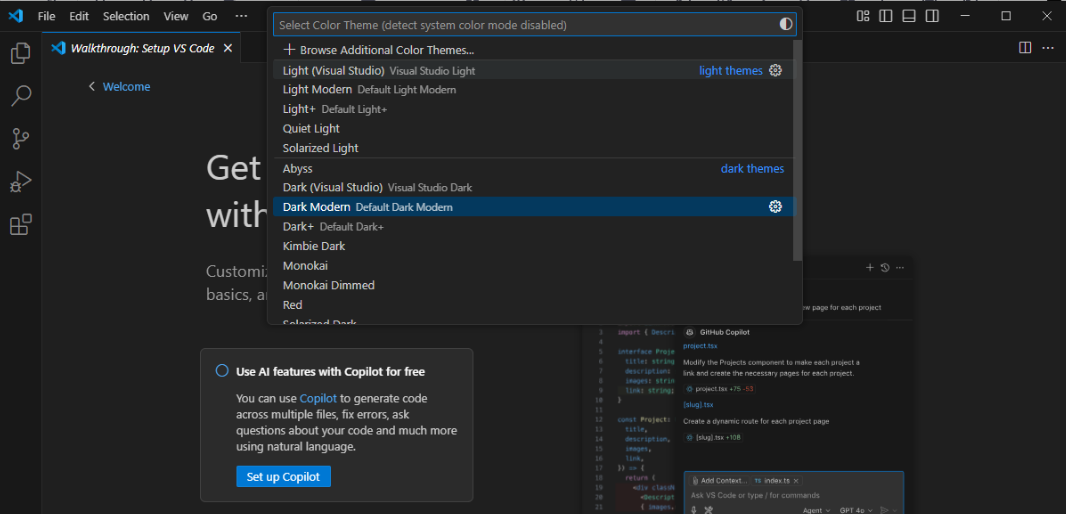Select the Red theme
This screenshot has height=514, width=1066.
point(533,305)
